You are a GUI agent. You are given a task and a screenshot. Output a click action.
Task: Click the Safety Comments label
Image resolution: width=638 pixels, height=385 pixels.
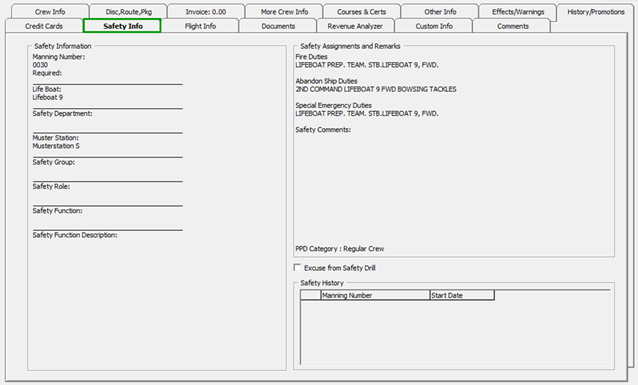point(323,129)
